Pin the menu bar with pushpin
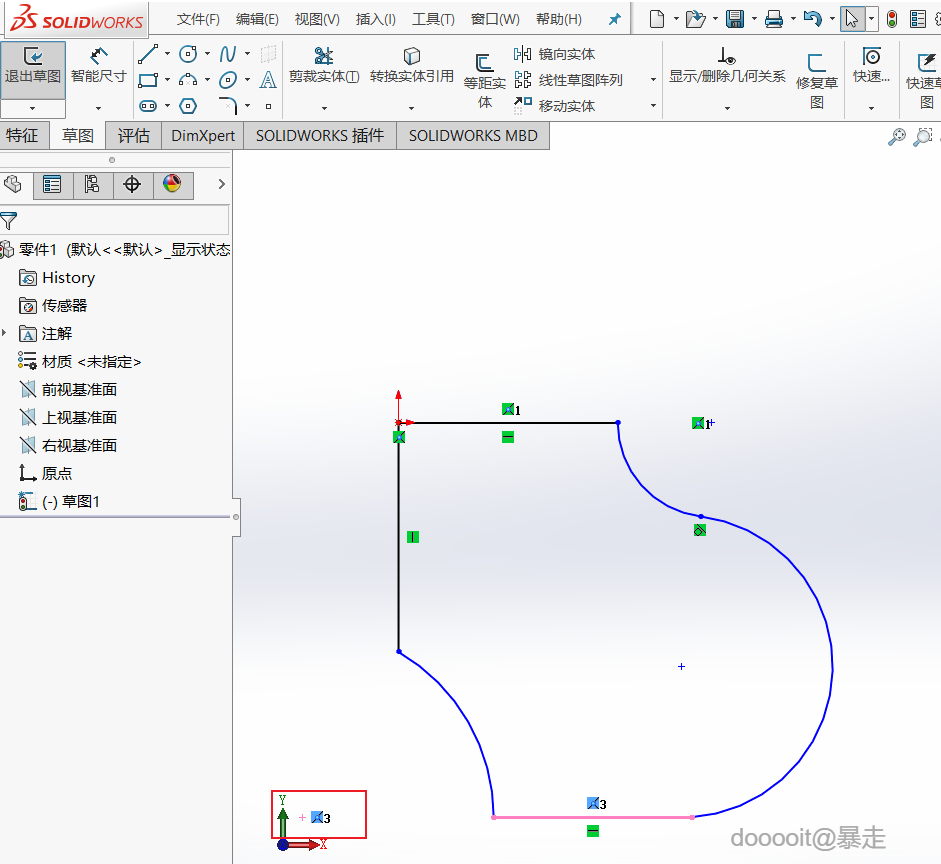Viewport: 941px width, 864px height. click(615, 19)
